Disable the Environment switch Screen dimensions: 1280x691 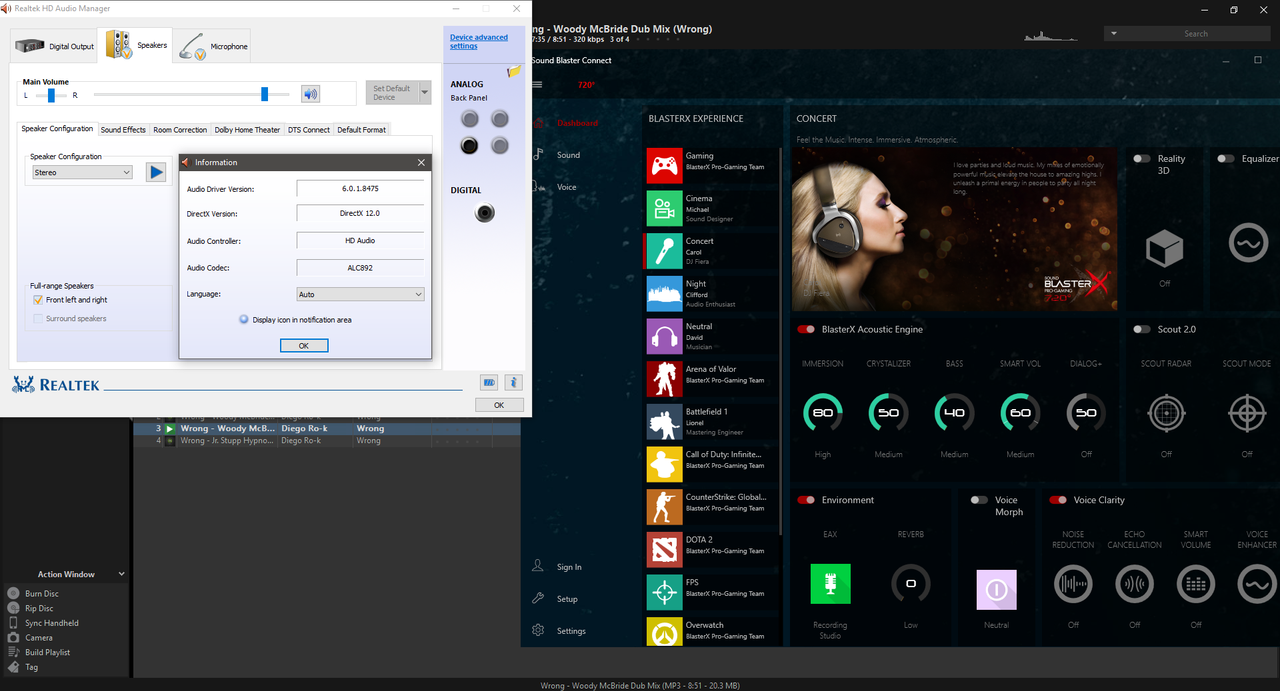point(806,500)
